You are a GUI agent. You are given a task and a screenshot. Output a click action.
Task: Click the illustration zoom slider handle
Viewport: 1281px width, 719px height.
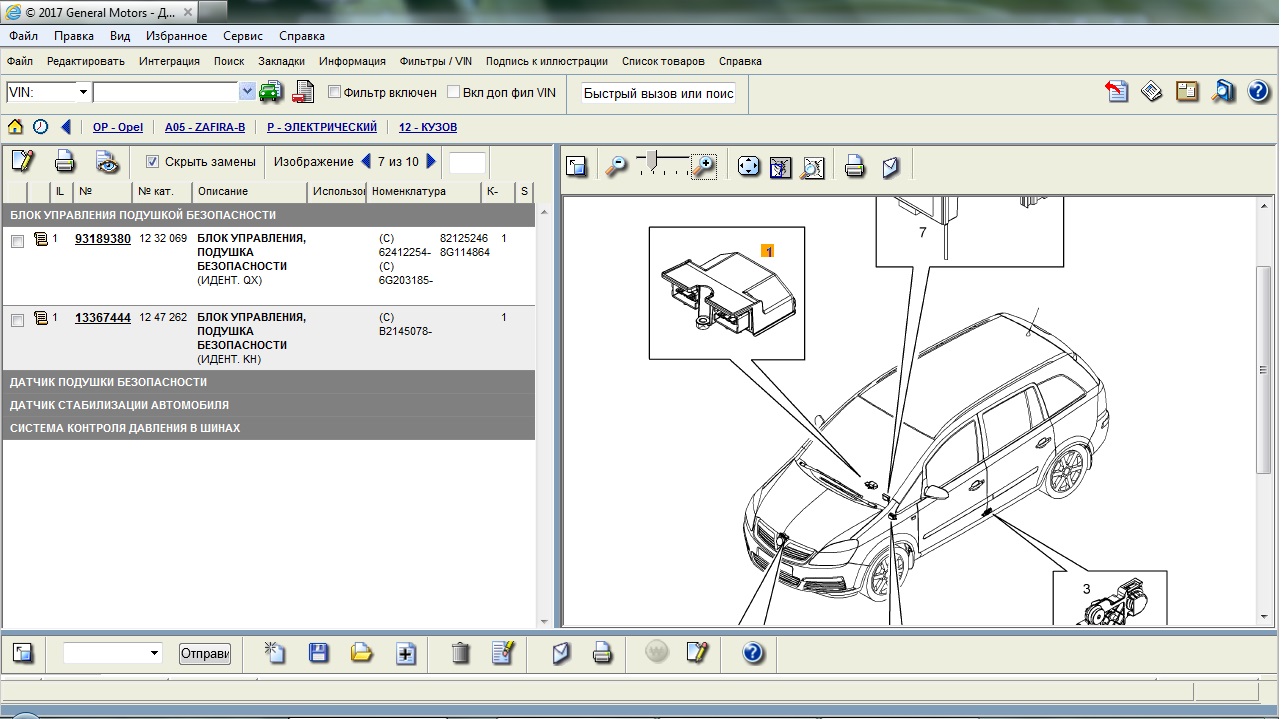click(x=652, y=159)
